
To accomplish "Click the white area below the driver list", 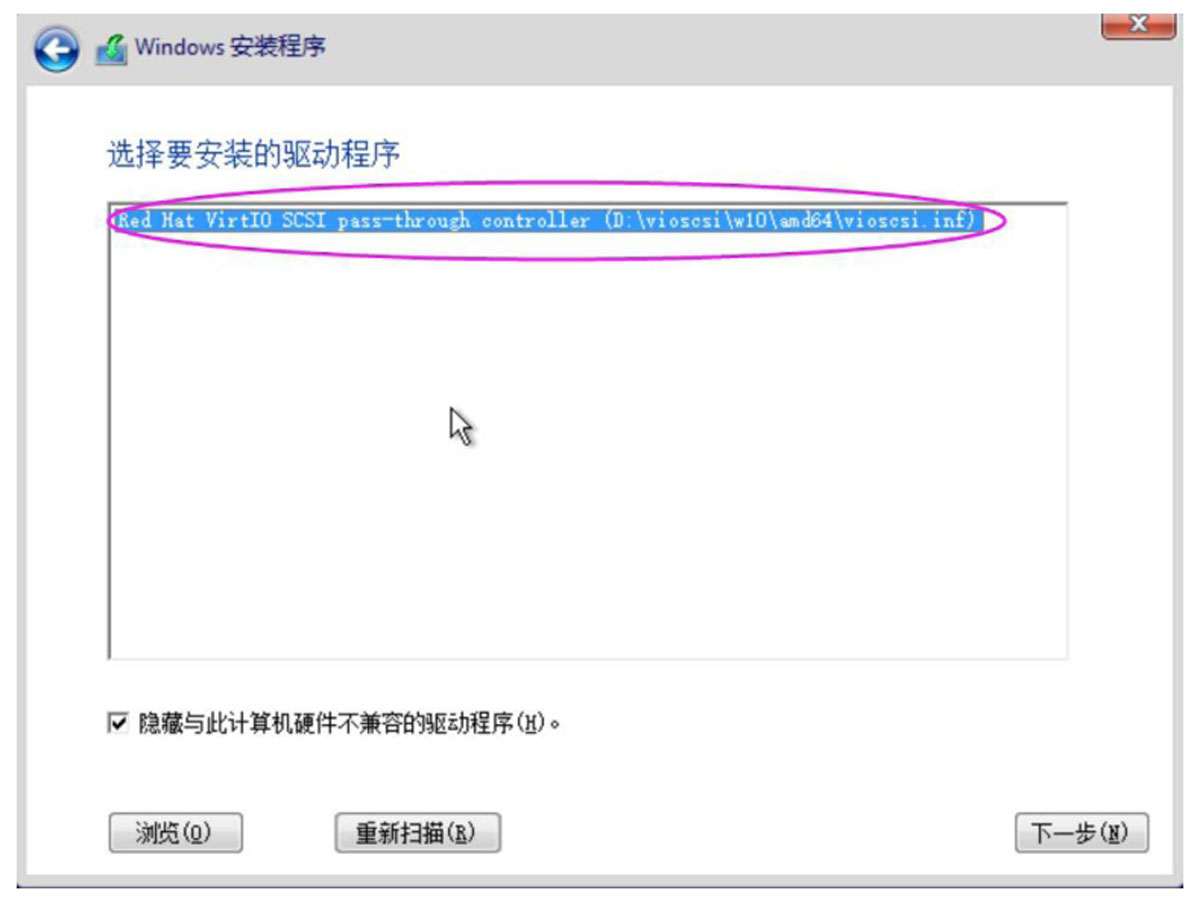I will (600, 685).
